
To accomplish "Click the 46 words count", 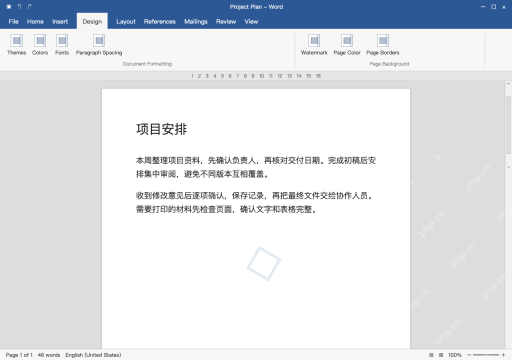I will [49, 355].
